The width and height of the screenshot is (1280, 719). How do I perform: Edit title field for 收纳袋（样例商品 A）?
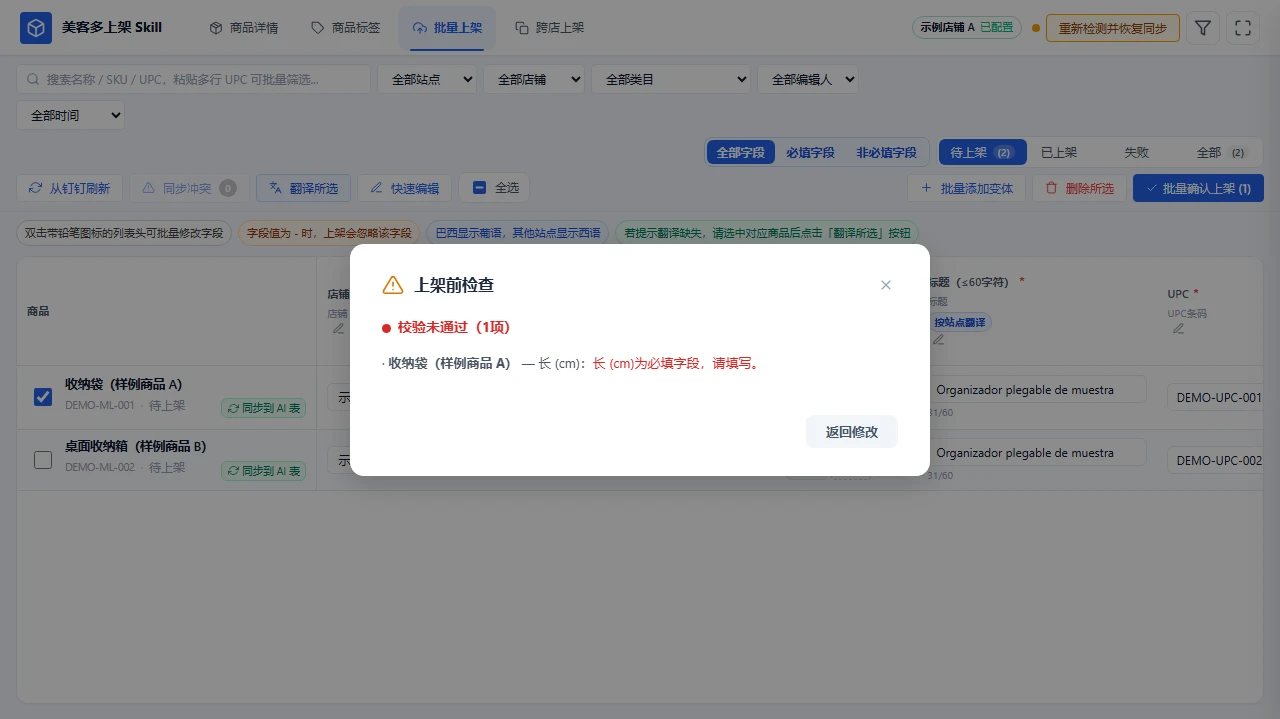(1036, 389)
